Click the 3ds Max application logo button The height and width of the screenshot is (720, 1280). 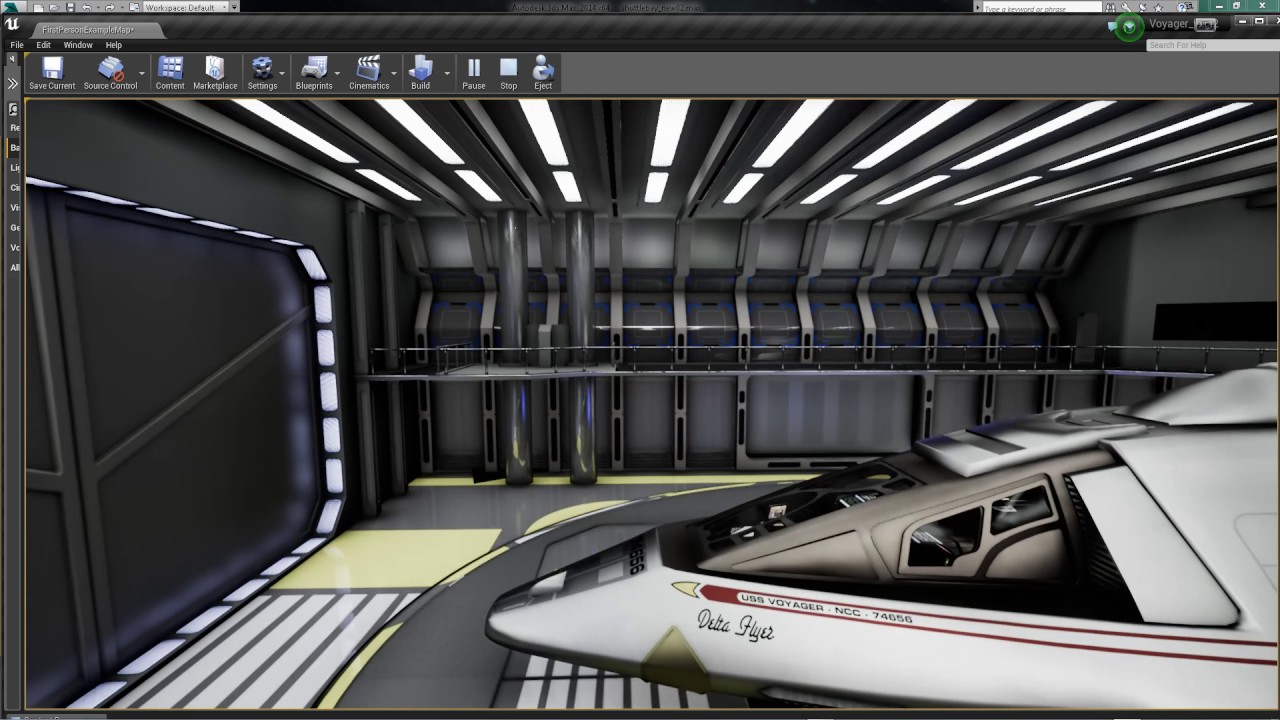pos(11,6)
